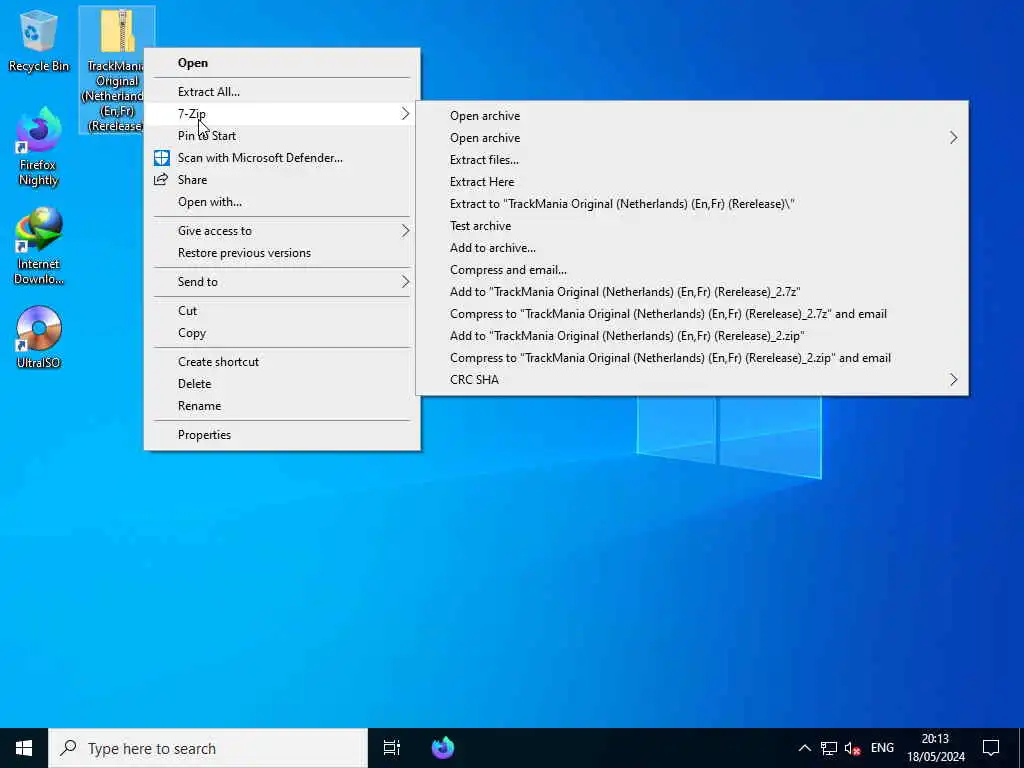Choose Scan with Microsoft Defender...

pos(282,157)
